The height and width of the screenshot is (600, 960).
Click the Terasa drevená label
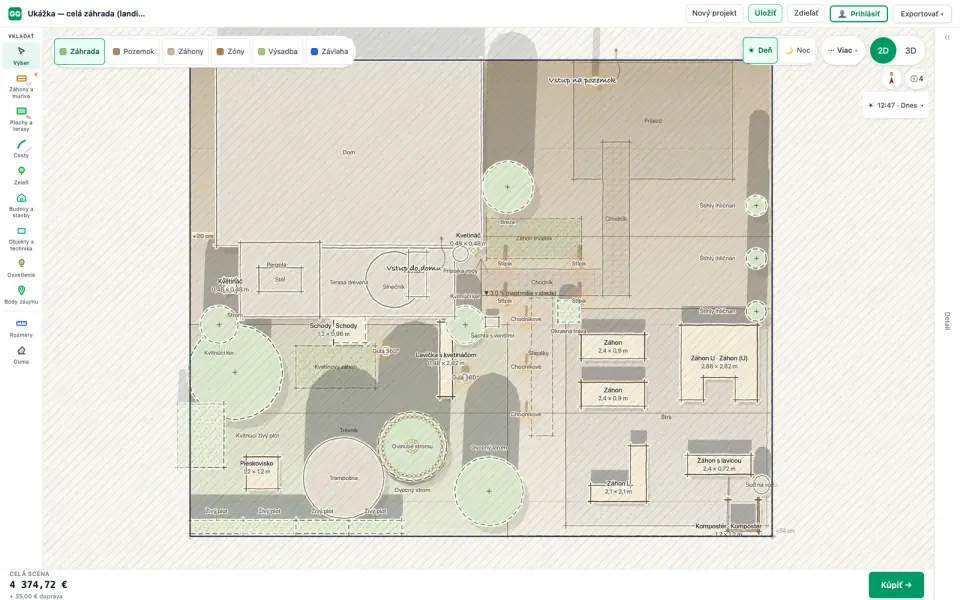click(x=349, y=282)
